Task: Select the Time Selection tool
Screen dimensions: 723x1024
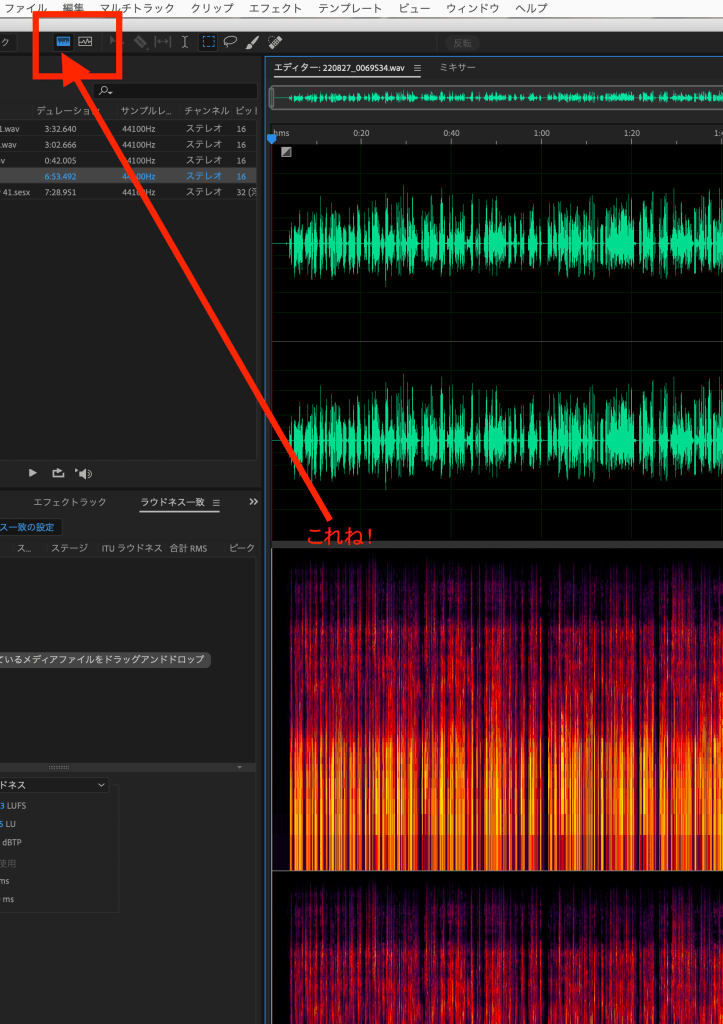Action: coord(185,42)
